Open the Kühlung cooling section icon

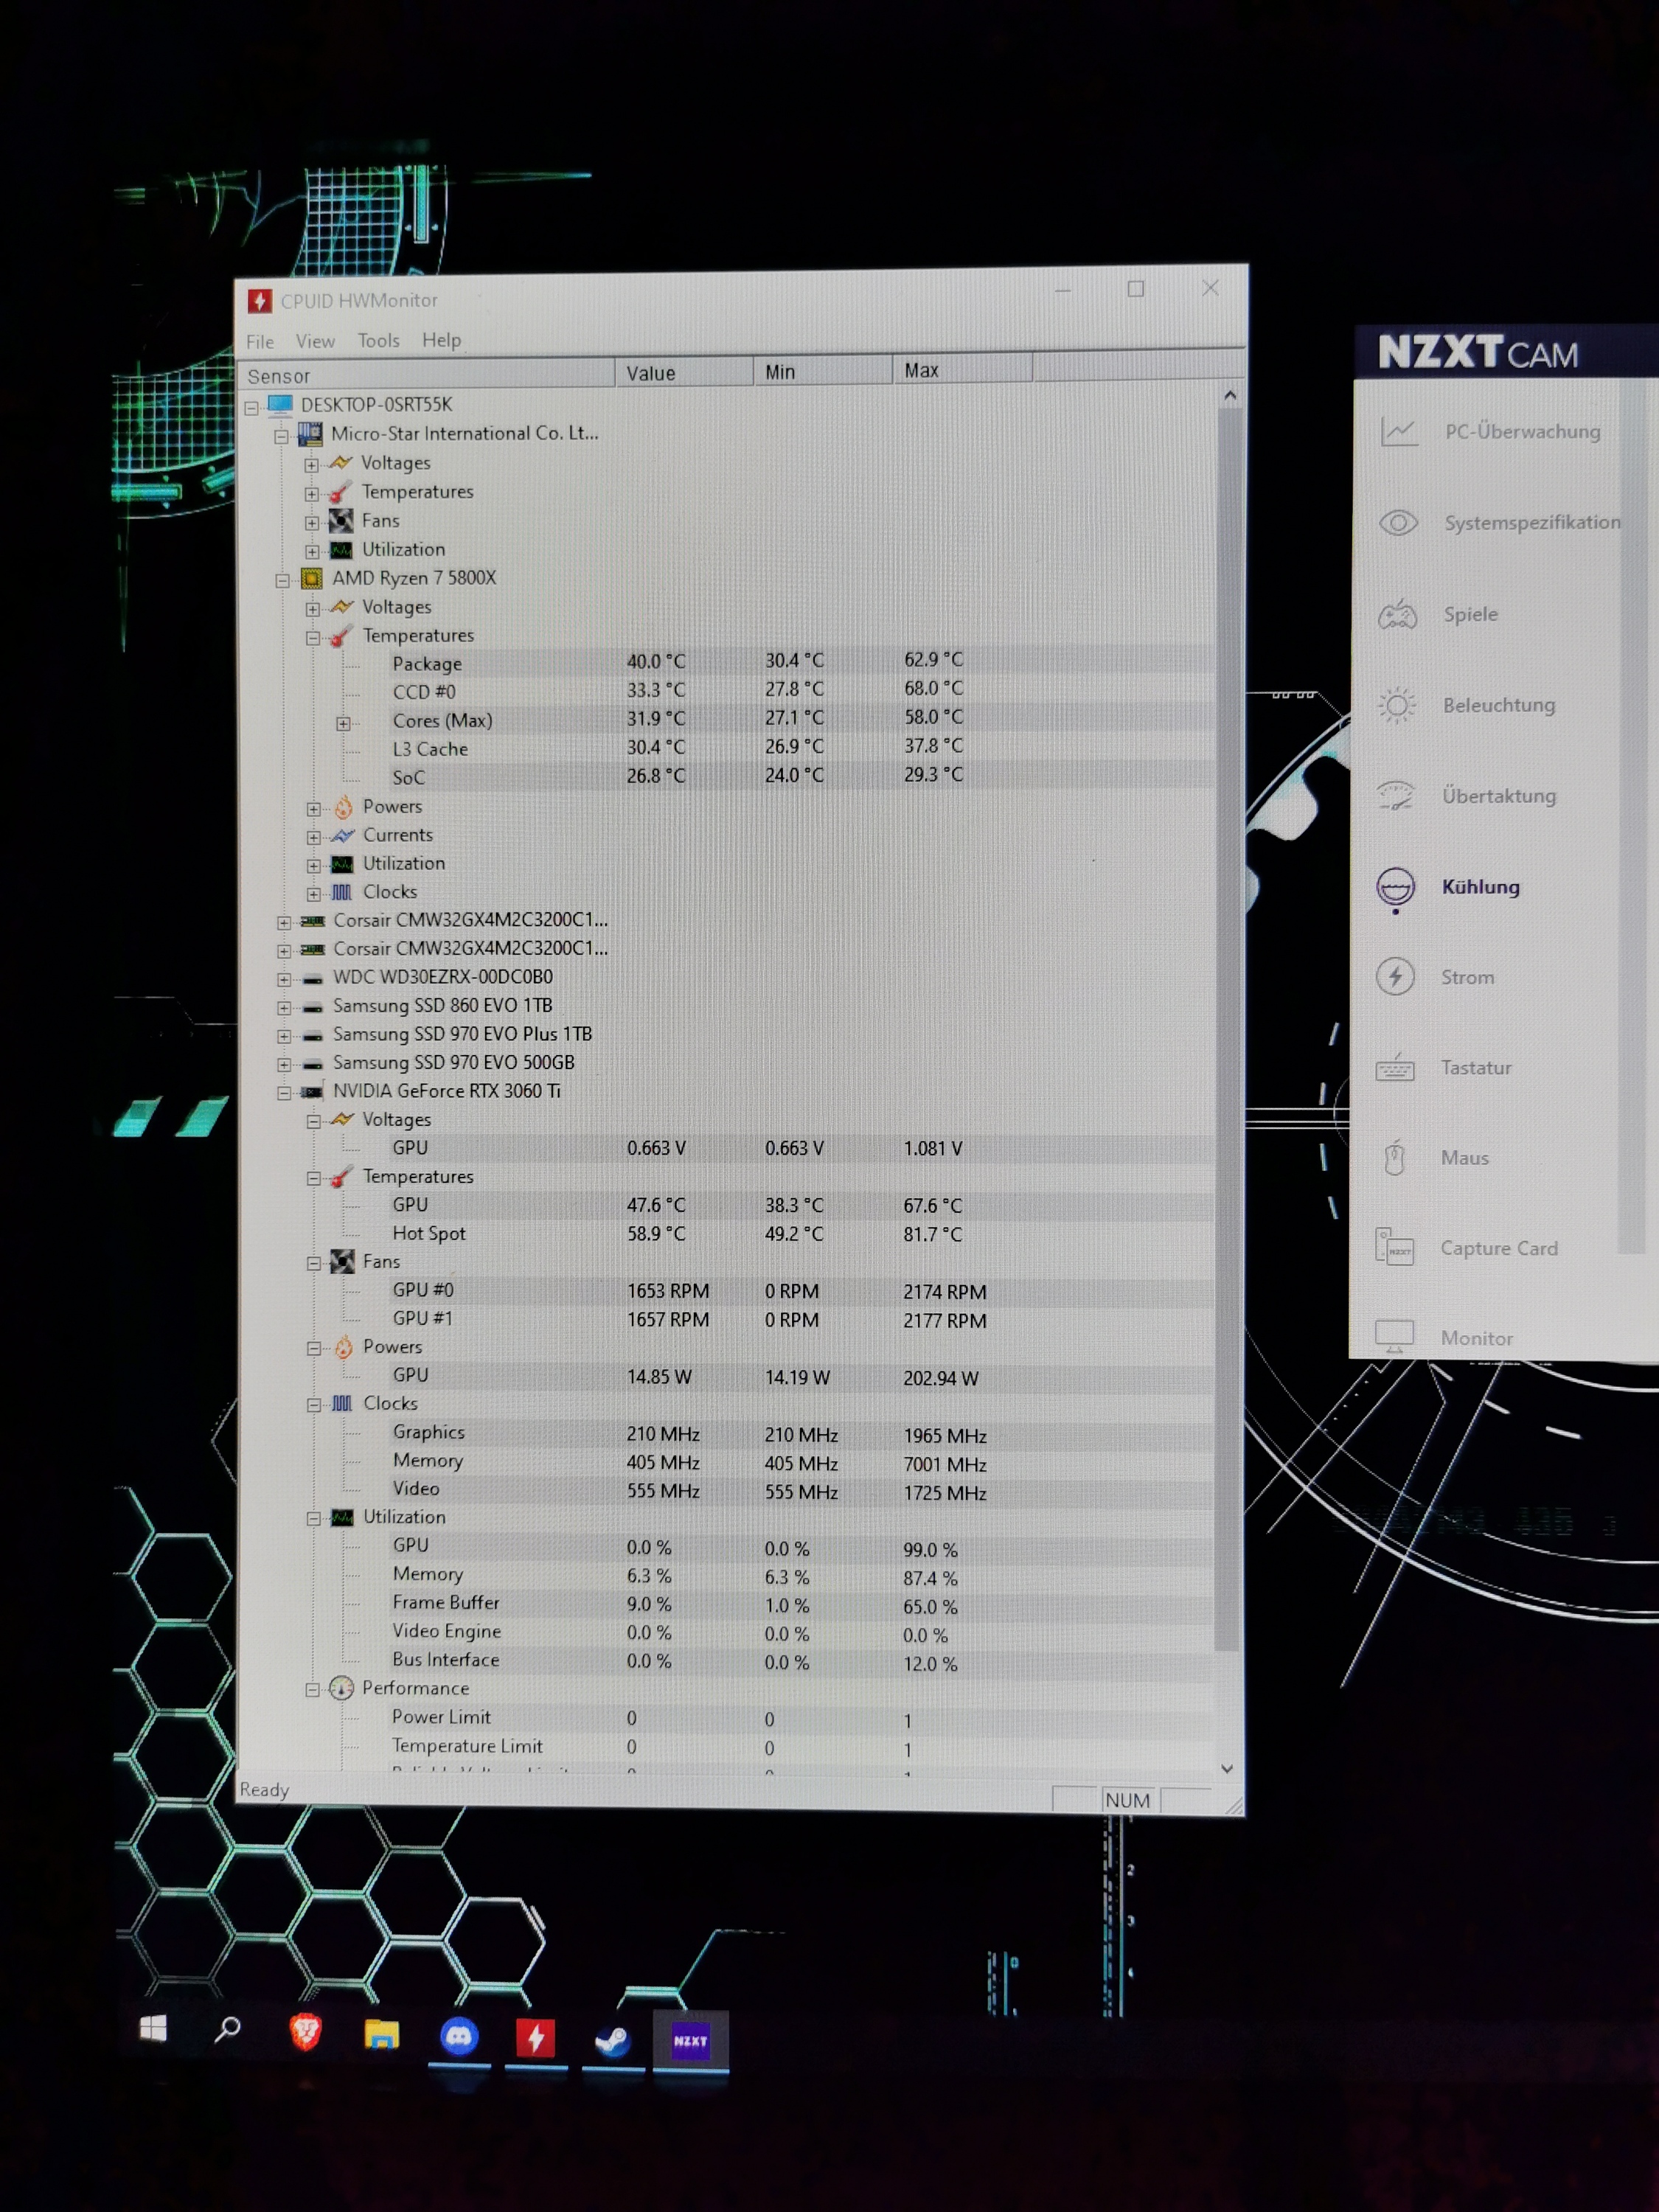tap(1395, 886)
